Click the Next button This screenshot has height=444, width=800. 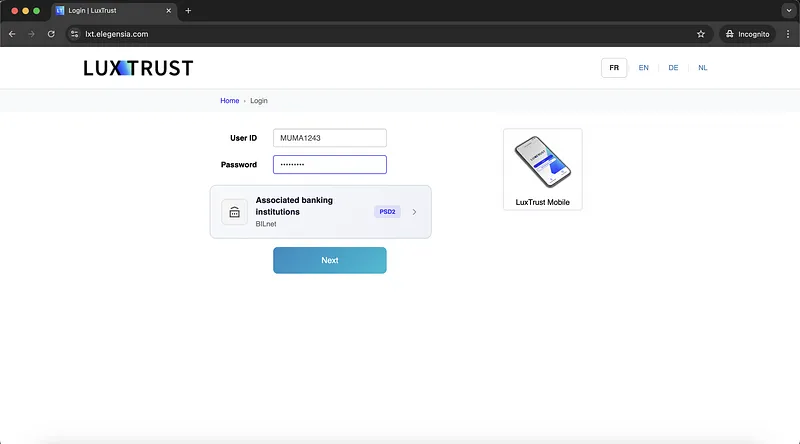click(330, 260)
